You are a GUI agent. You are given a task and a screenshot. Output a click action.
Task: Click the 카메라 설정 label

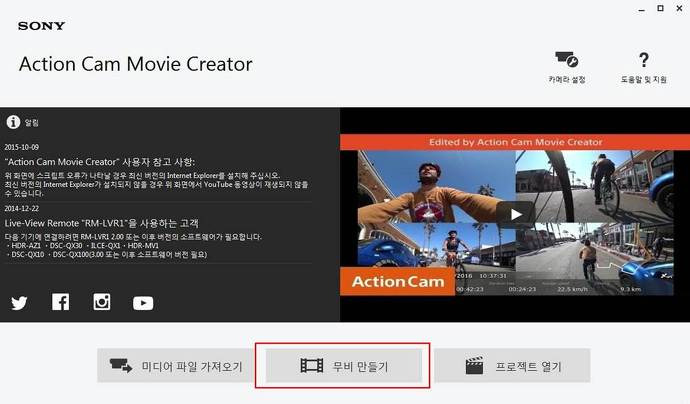[x=567, y=80]
